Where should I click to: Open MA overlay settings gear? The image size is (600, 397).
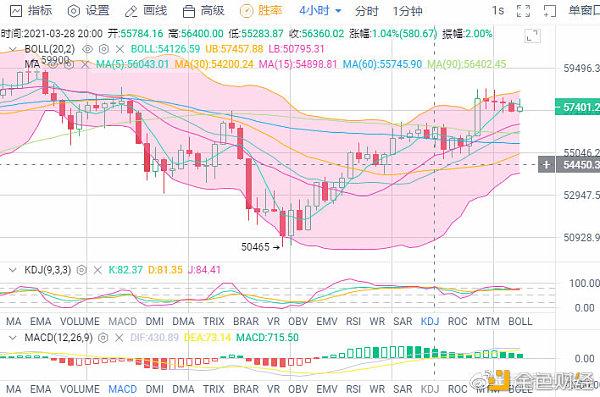[68, 64]
